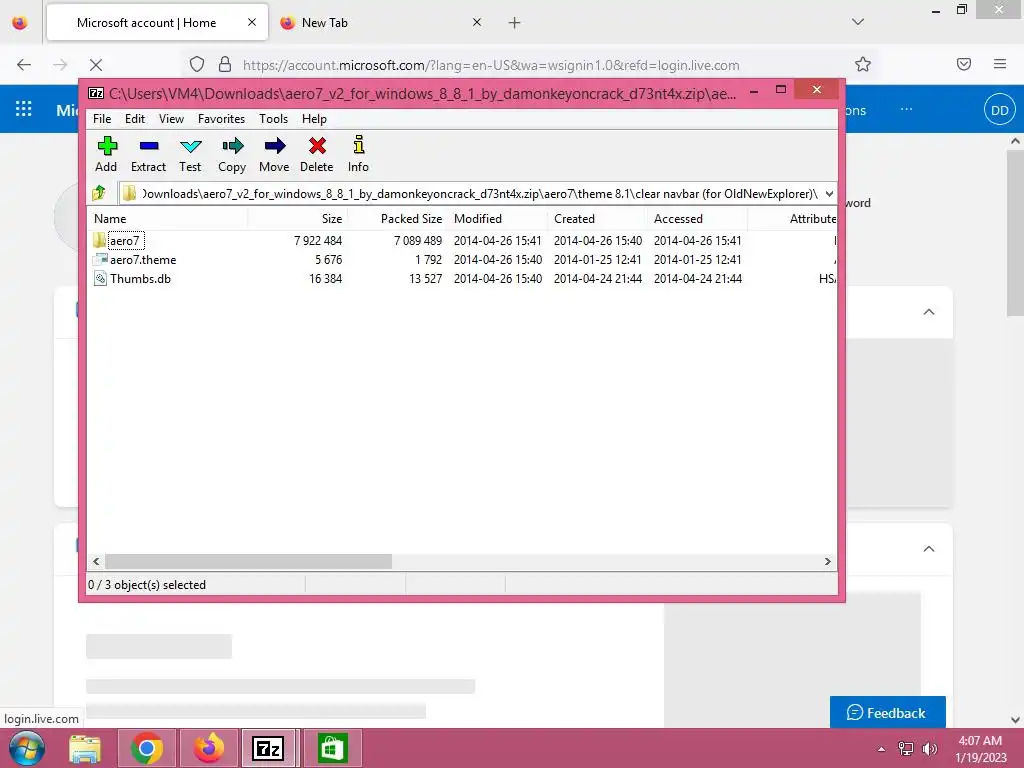Close the New Tab tab
The height and width of the screenshot is (768, 1024).
[477, 22]
